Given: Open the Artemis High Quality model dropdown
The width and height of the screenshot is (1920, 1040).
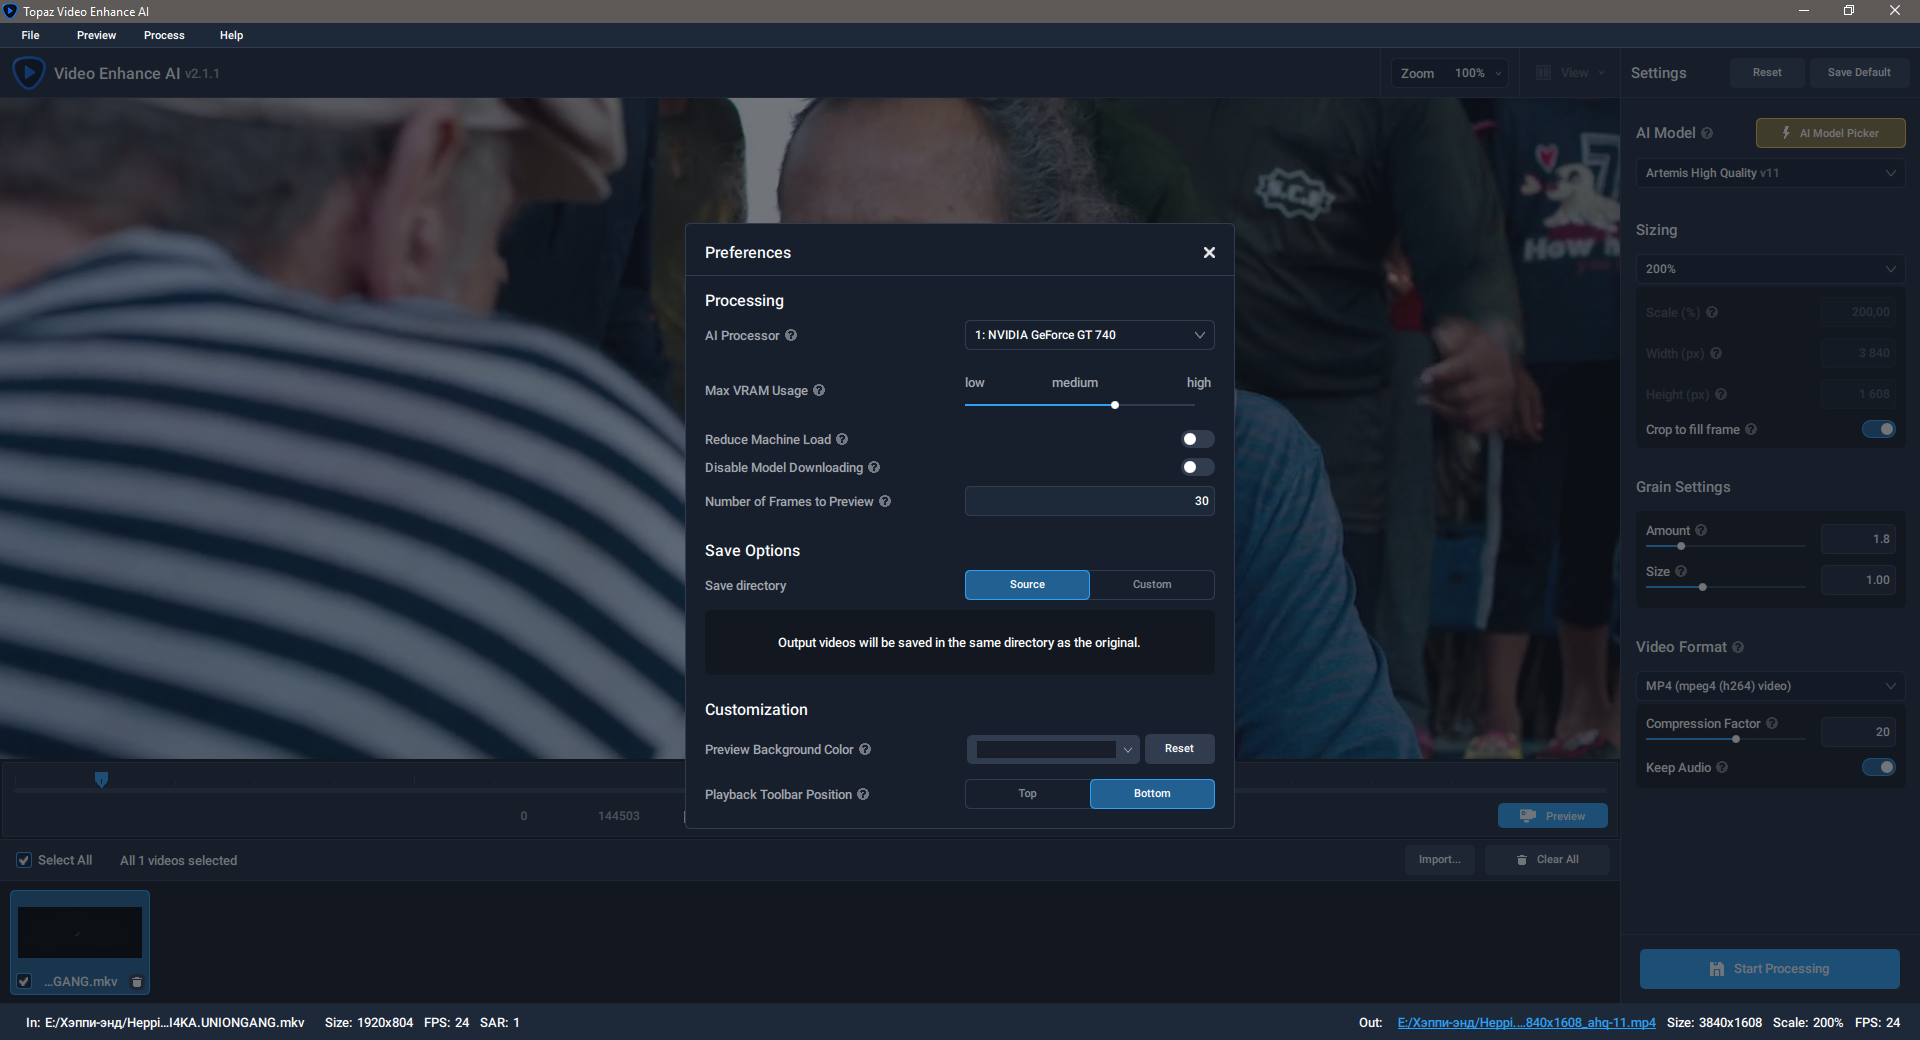Looking at the screenshot, I should [1769, 173].
